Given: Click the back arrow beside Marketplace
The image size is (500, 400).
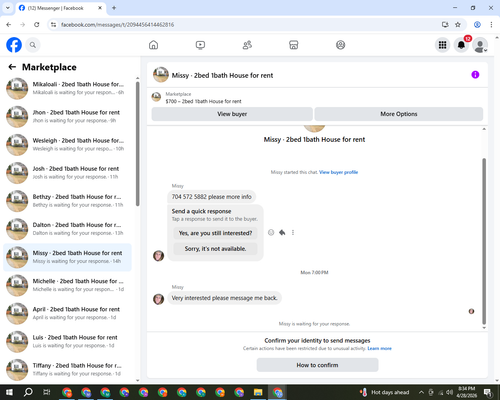Looking at the screenshot, I should pyautogui.click(x=12, y=67).
